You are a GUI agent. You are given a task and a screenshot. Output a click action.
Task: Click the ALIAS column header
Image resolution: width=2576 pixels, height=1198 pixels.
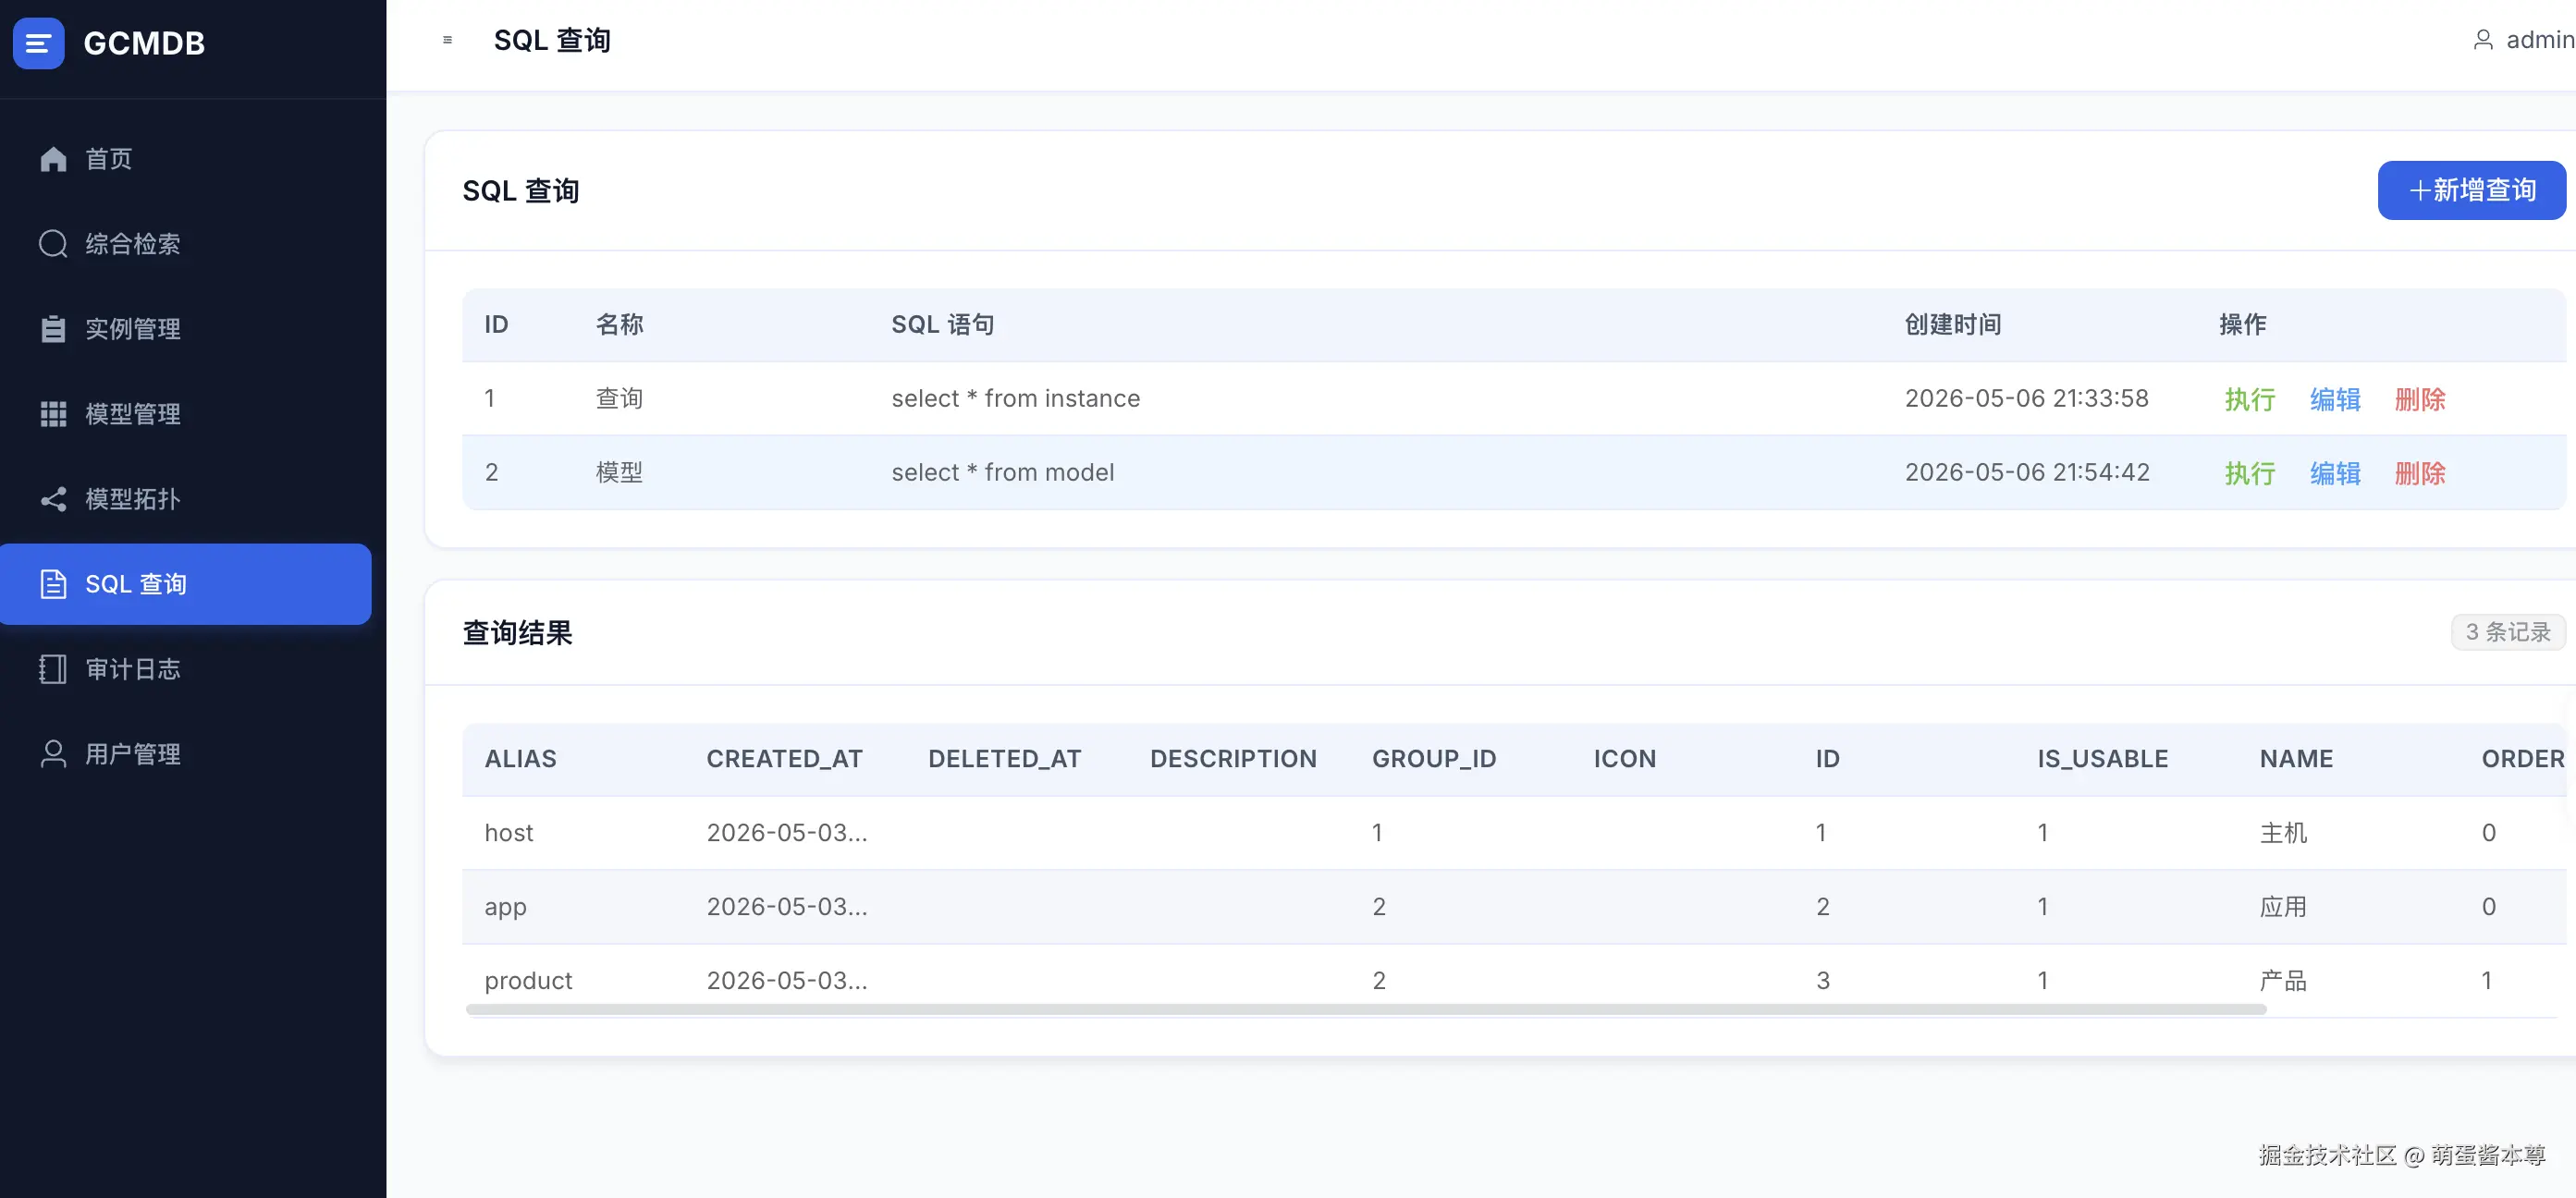pyautogui.click(x=520, y=759)
